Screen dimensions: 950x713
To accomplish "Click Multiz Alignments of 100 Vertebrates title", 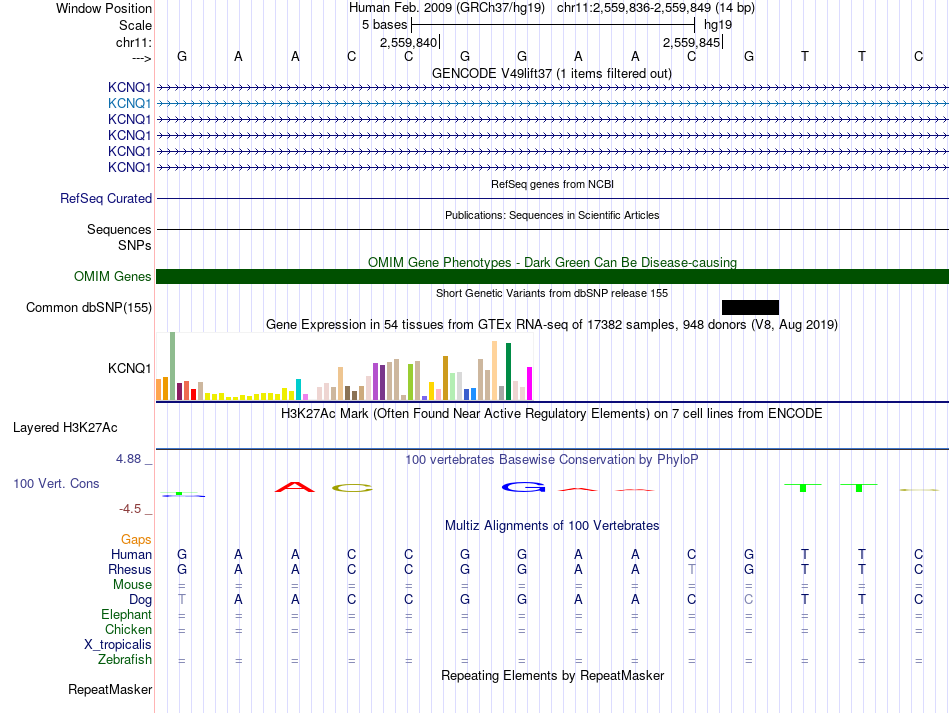I will [x=552, y=526].
